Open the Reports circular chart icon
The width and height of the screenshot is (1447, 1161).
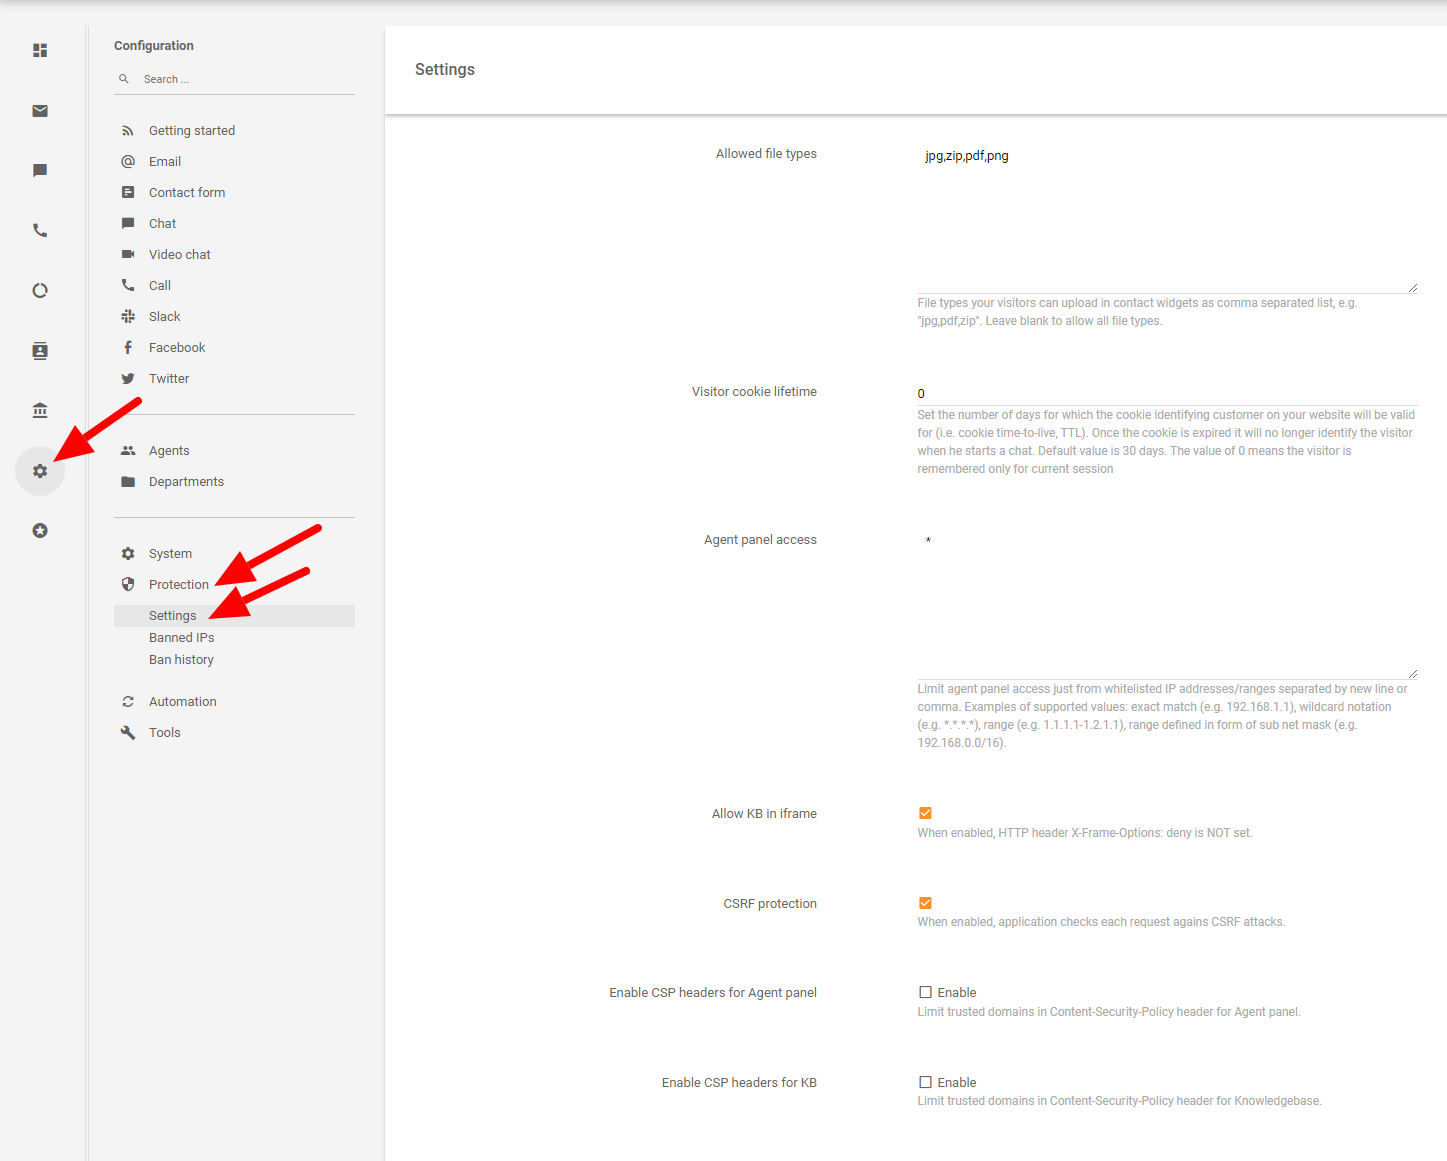point(40,291)
